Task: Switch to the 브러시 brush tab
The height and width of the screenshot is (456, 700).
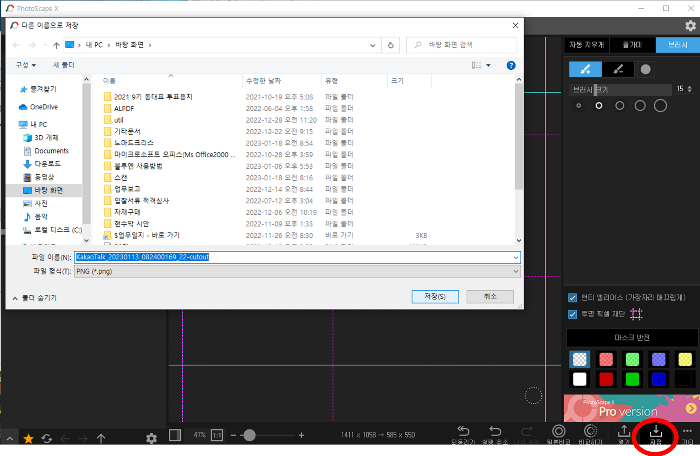Action: click(x=678, y=45)
